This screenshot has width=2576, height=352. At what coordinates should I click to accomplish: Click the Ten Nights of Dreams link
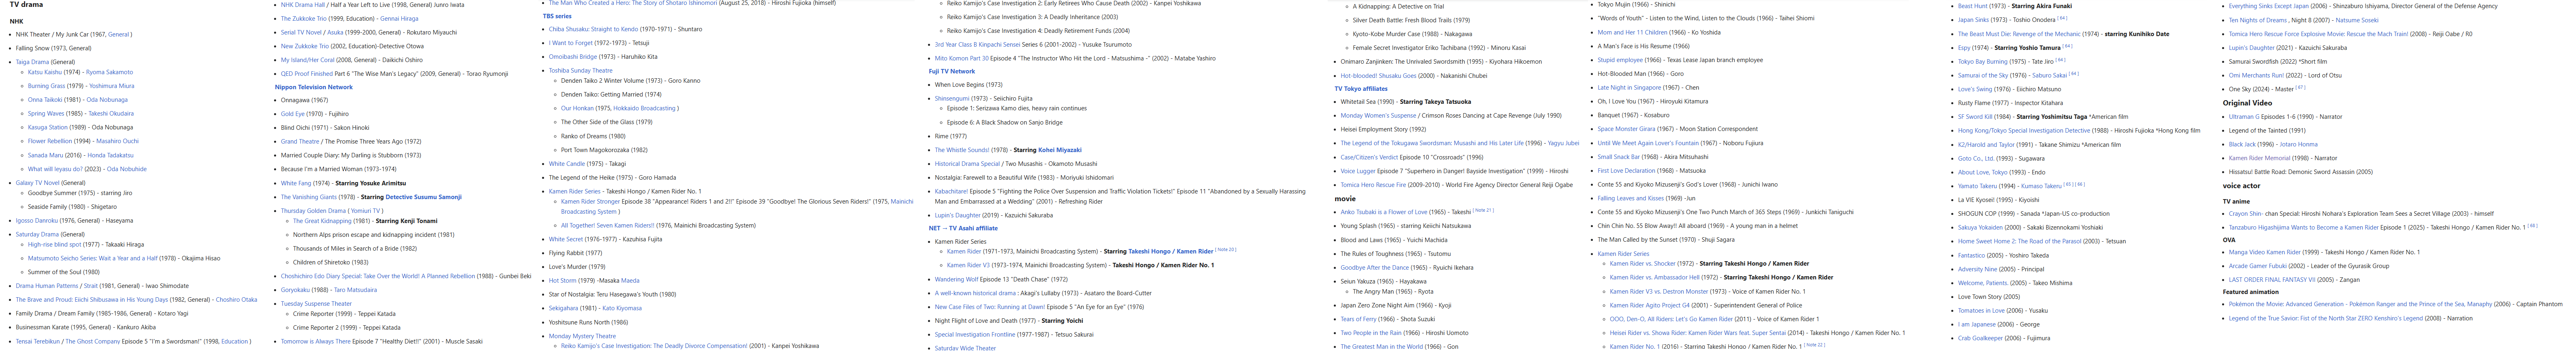[x=2258, y=20]
